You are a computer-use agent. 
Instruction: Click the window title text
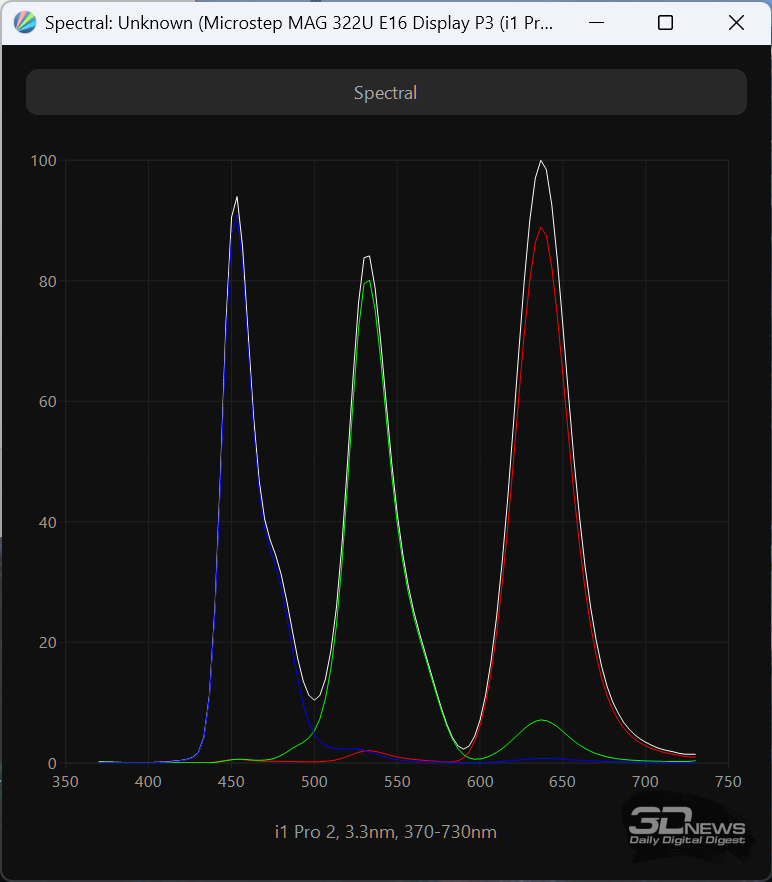coord(300,23)
